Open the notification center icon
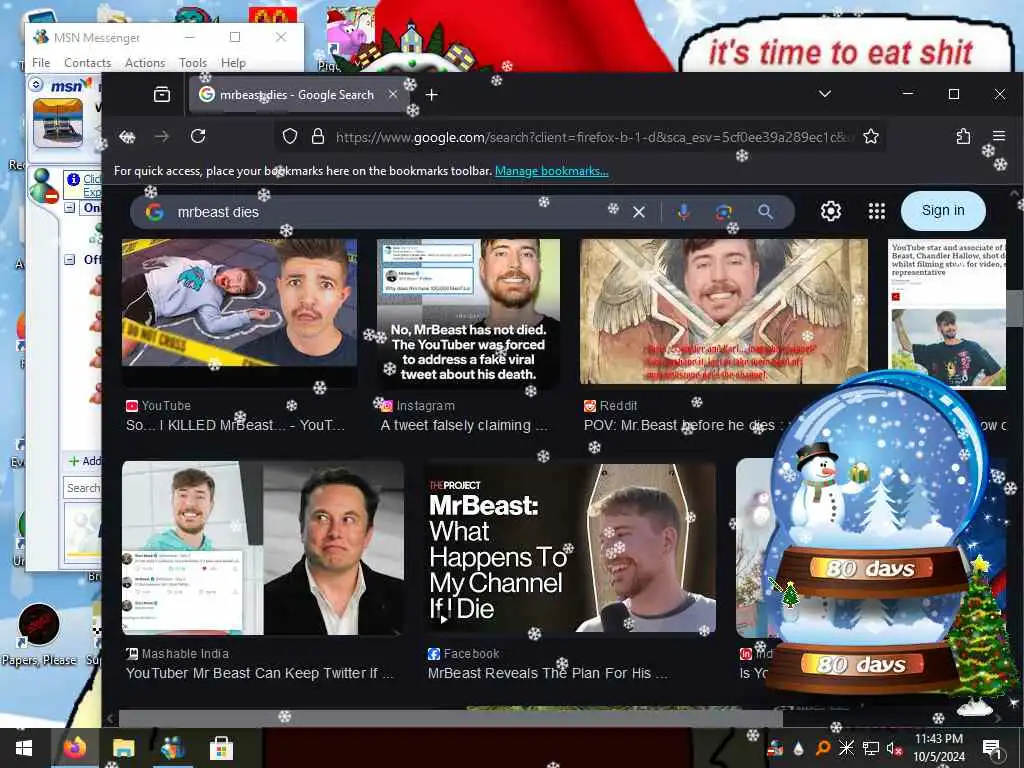This screenshot has width=1024, height=768. point(991,748)
